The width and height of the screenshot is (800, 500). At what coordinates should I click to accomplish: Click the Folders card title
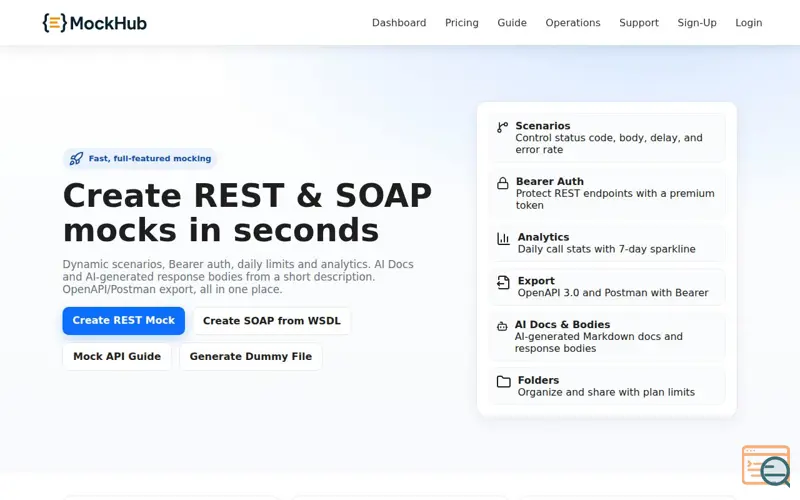(538, 381)
